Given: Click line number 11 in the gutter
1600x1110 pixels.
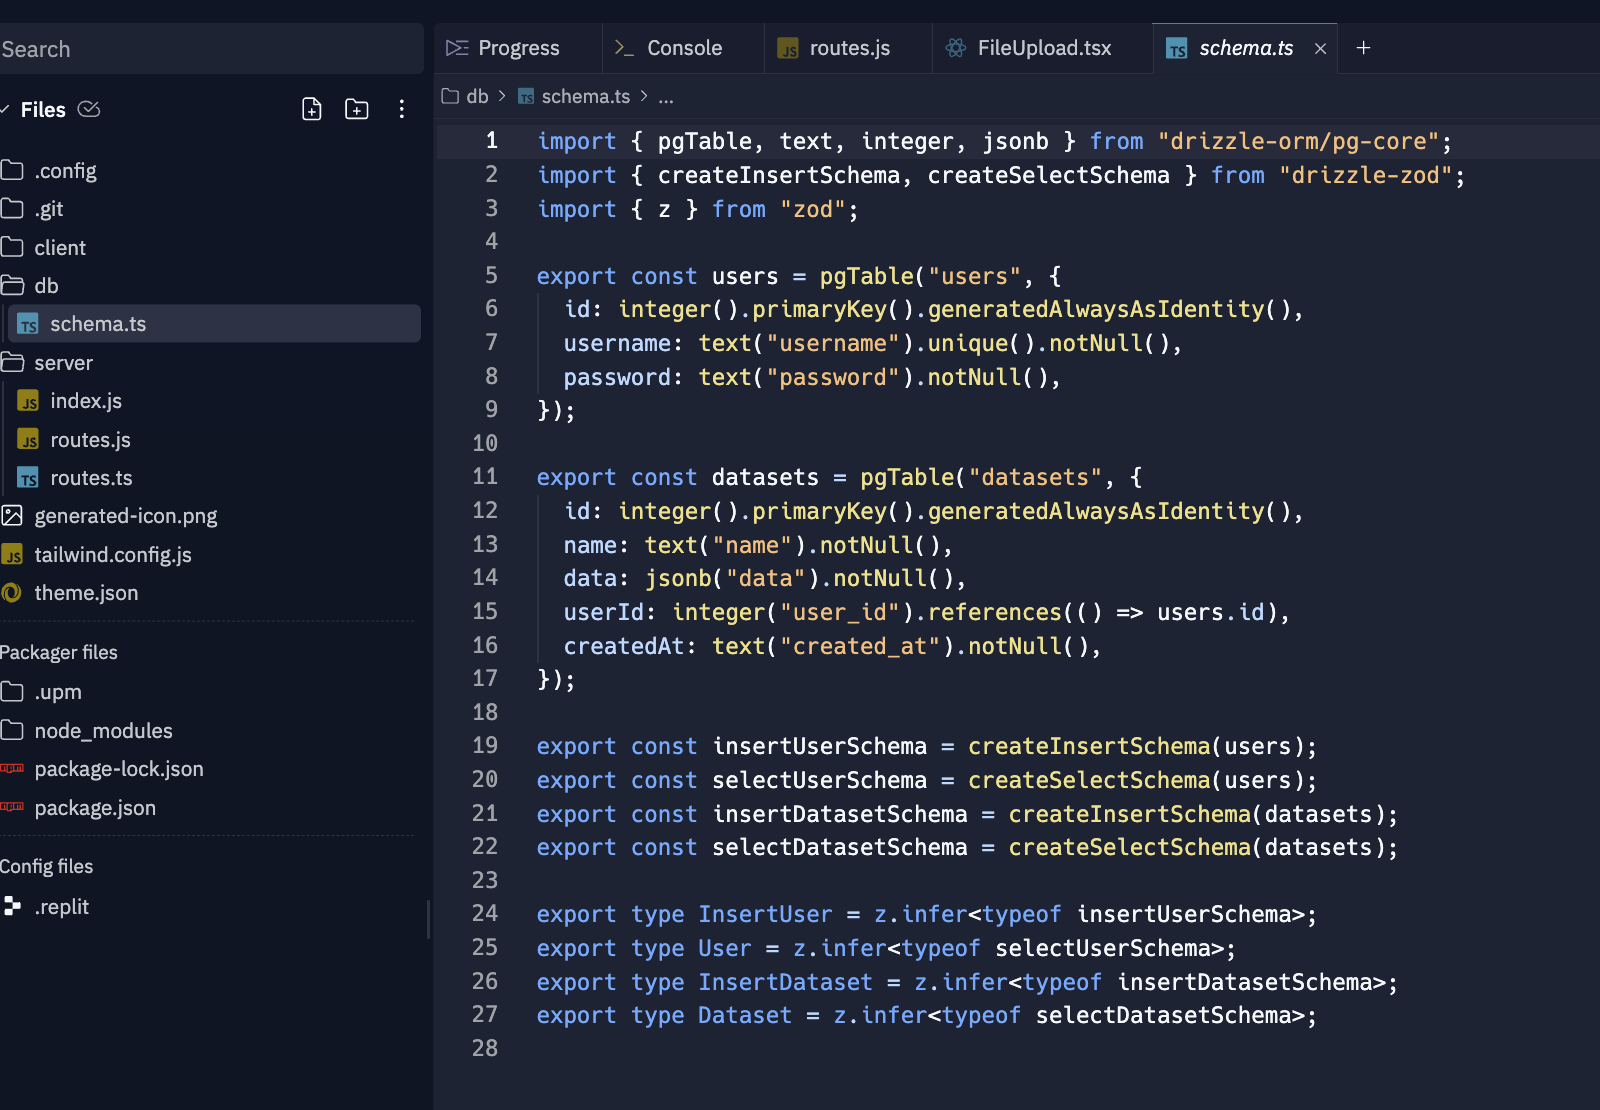Looking at the screenshot, I should pyautogui.click(x=485, y=476).
